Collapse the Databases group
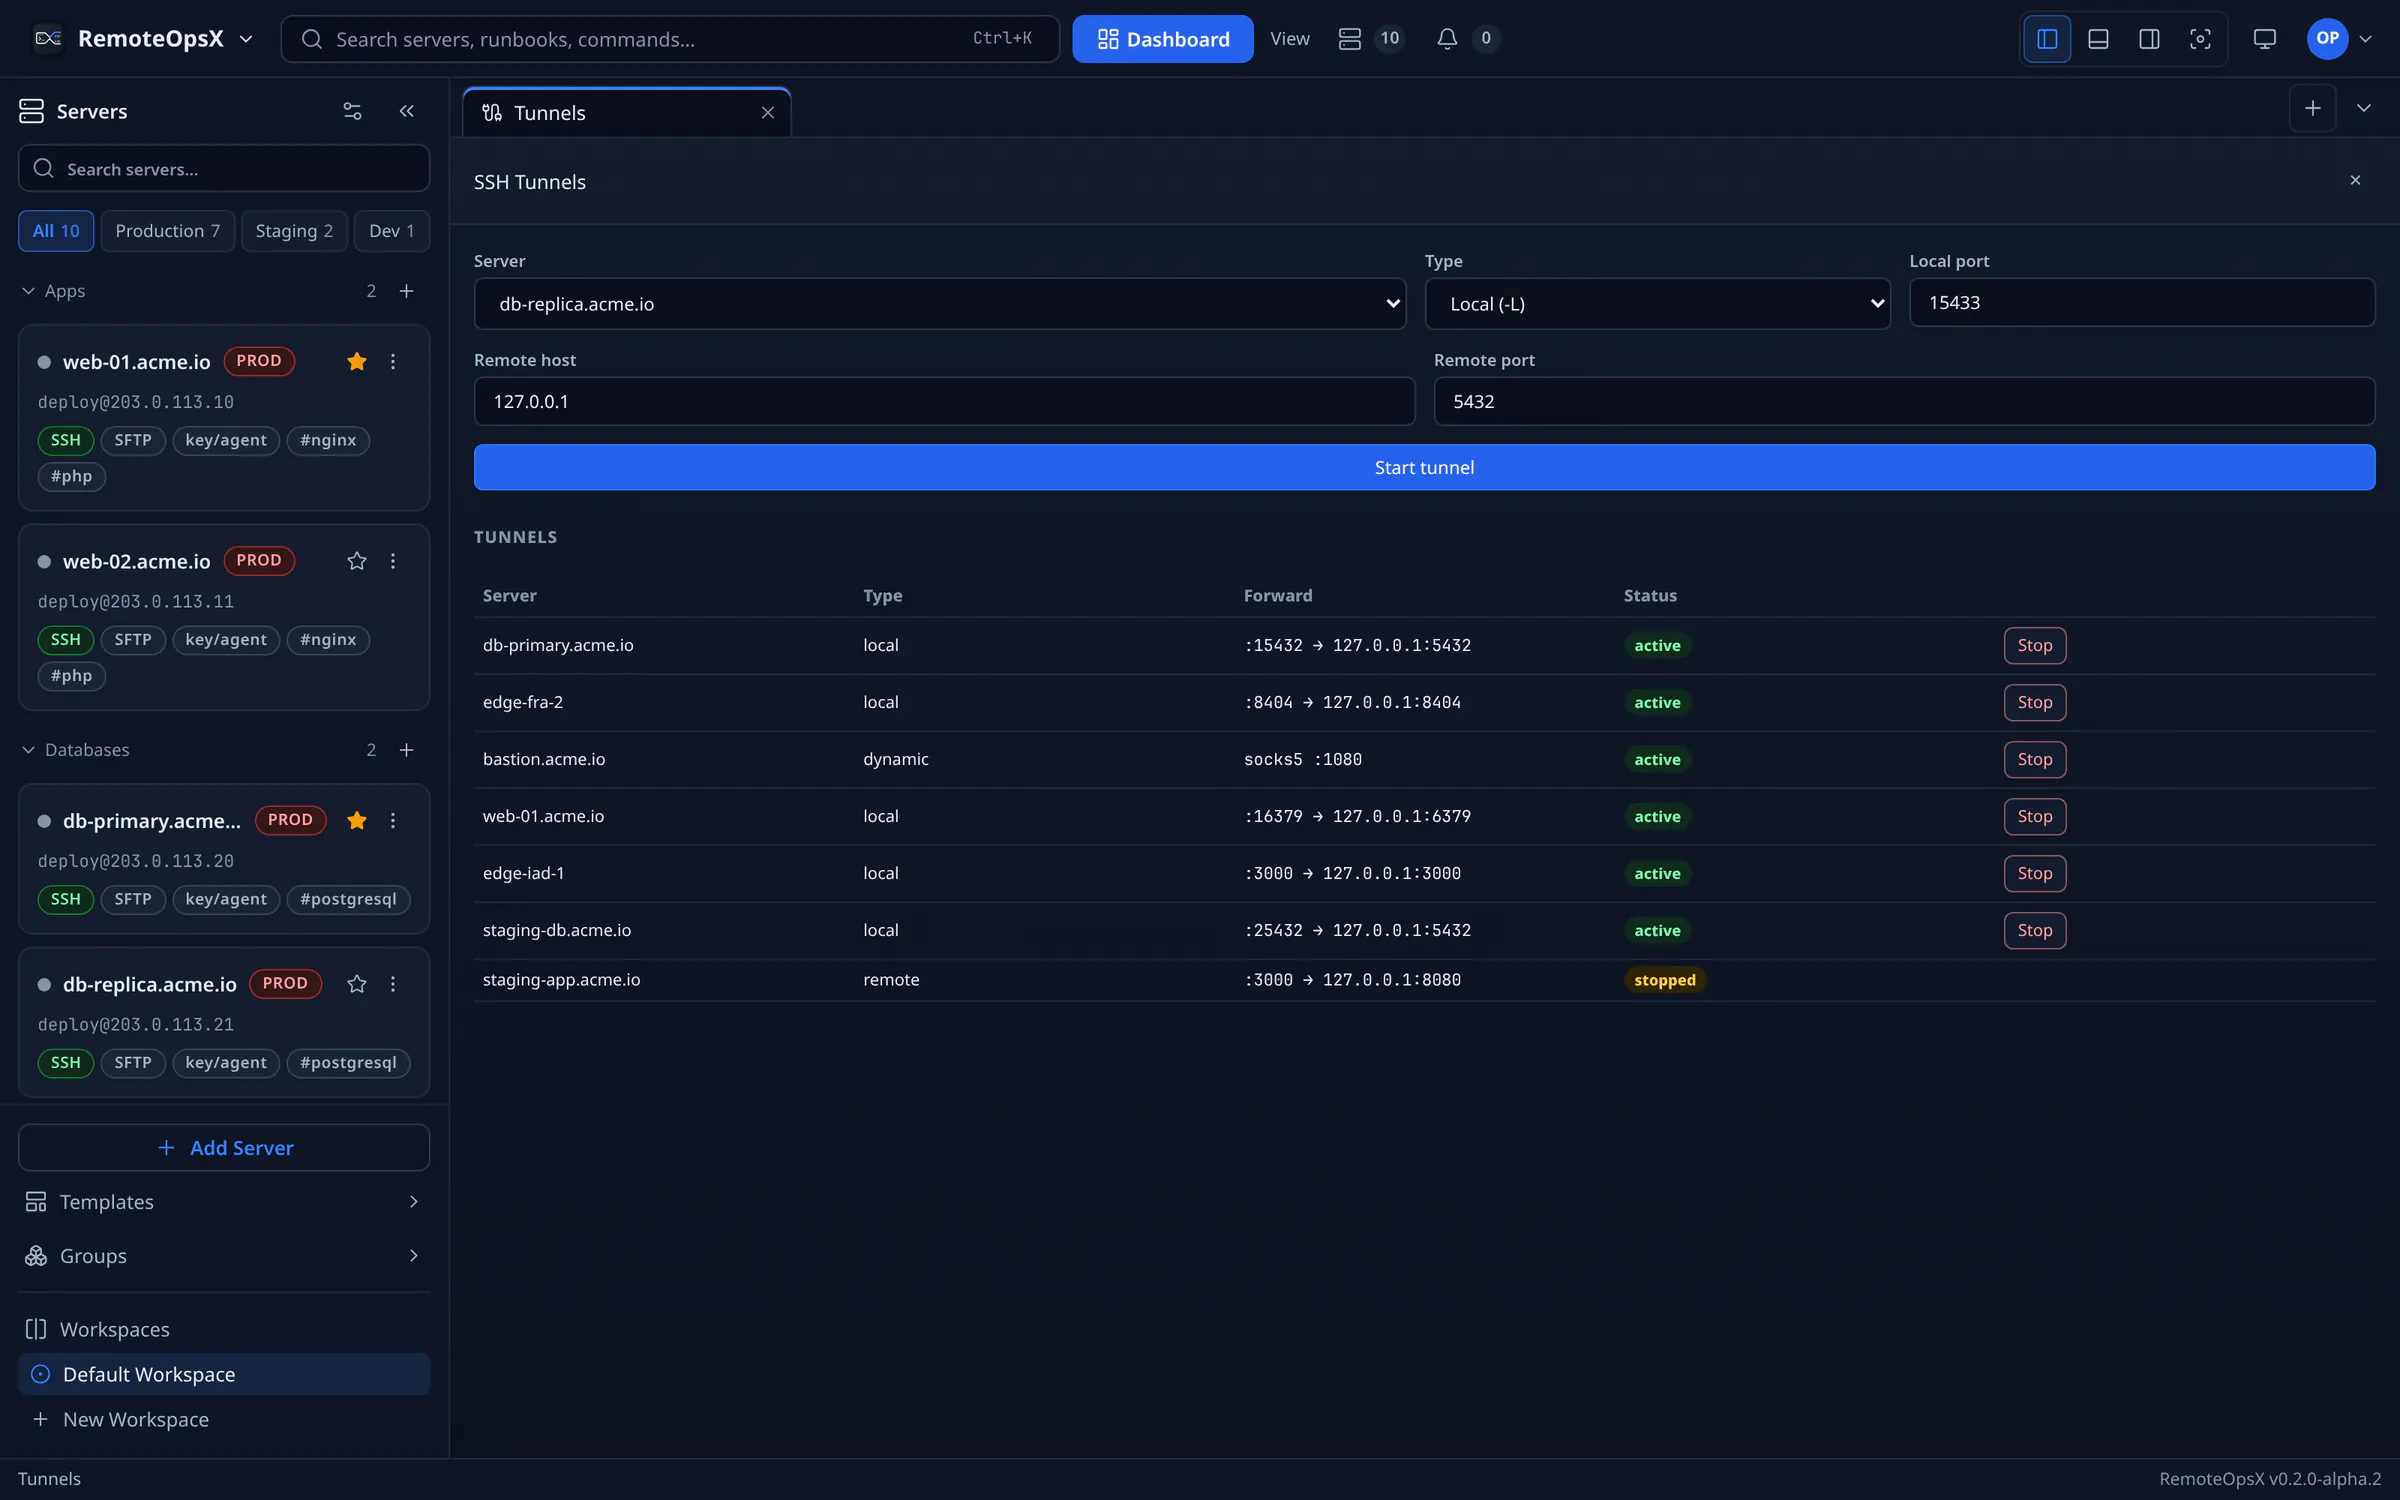 (x=28, y=750)
